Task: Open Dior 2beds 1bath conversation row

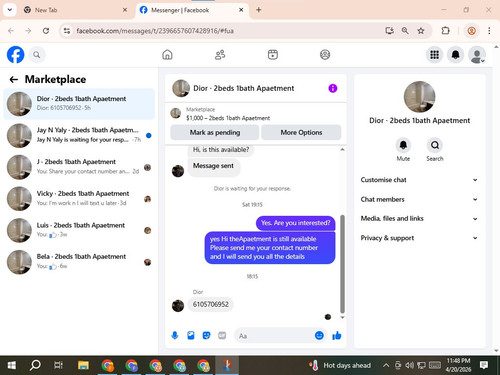Action: coord(79,104)
